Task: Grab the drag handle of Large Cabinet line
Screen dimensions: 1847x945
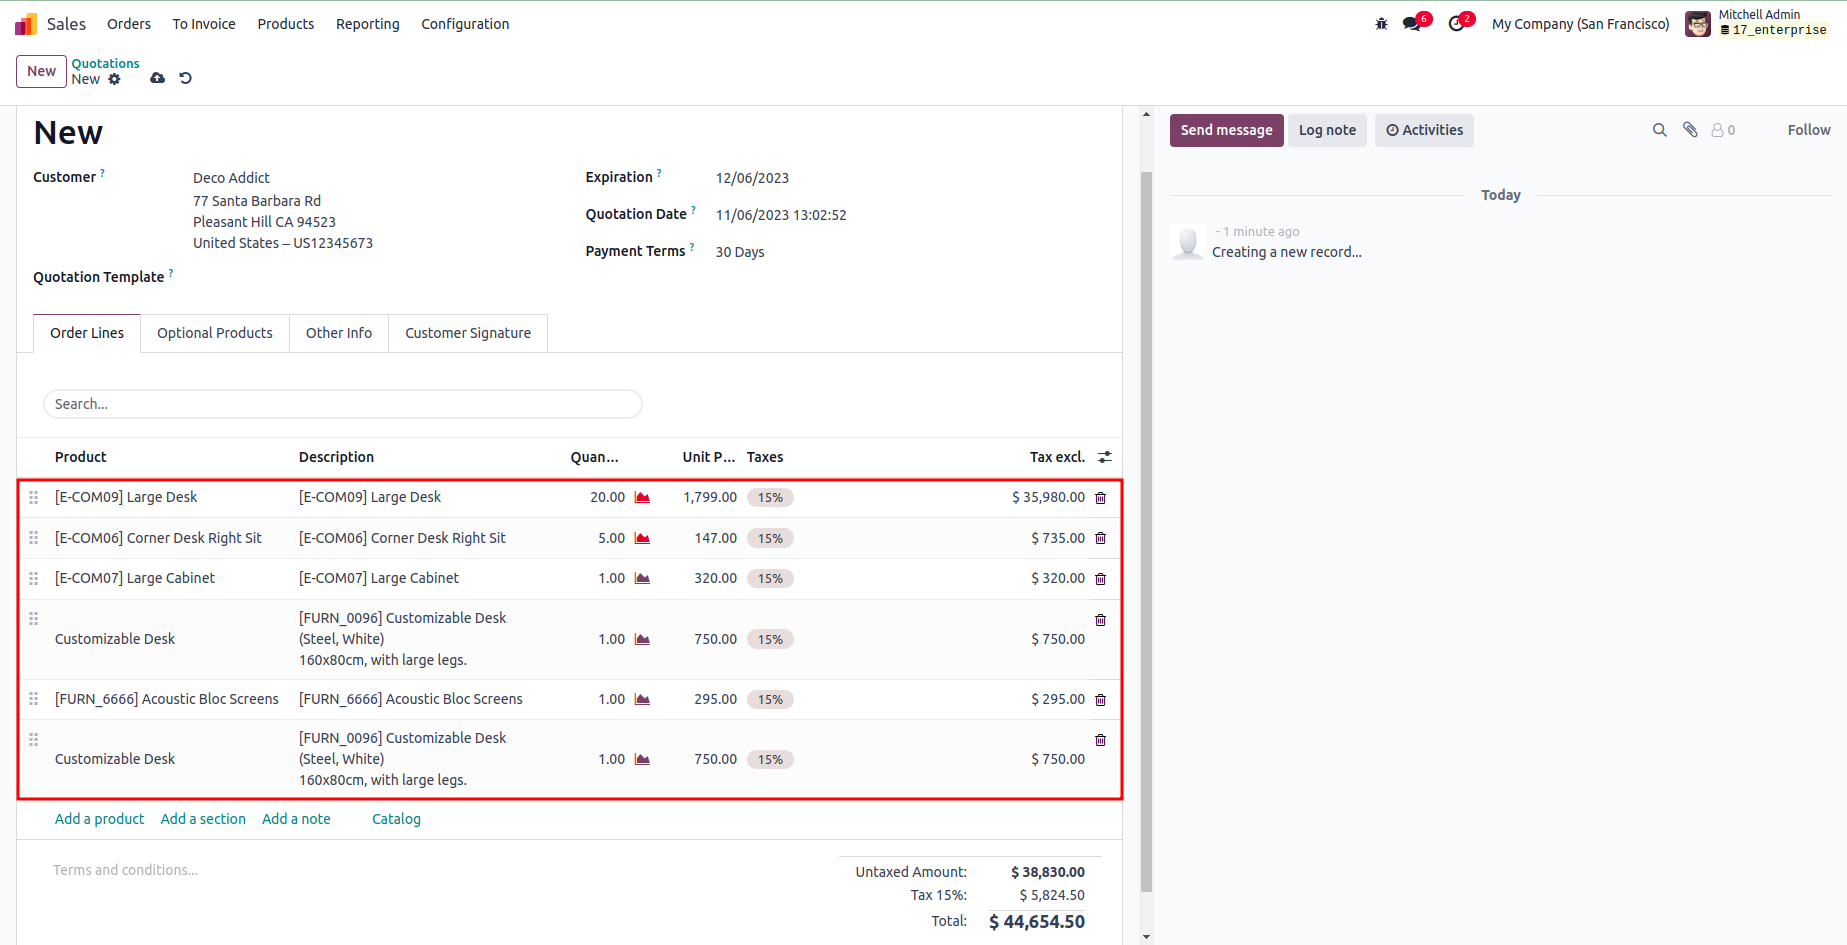Action: tap(34, 579)
